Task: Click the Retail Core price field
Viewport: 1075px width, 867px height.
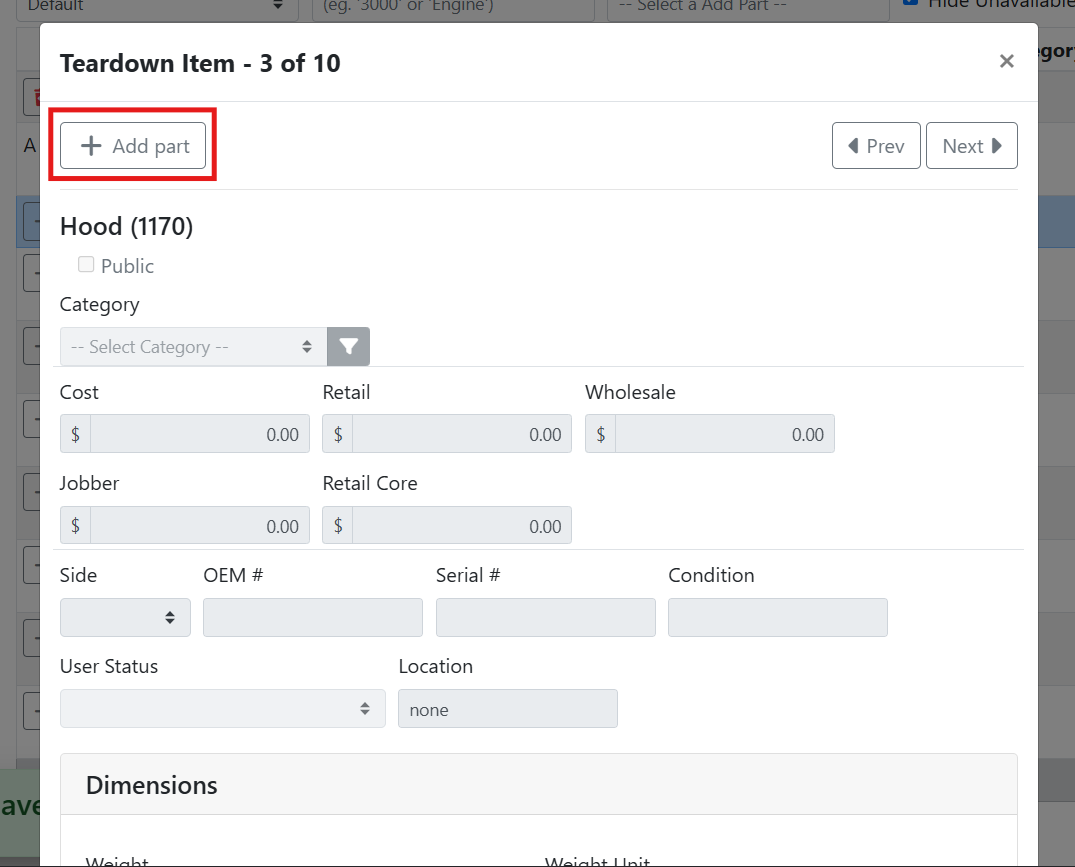Action: pos(461,525)
